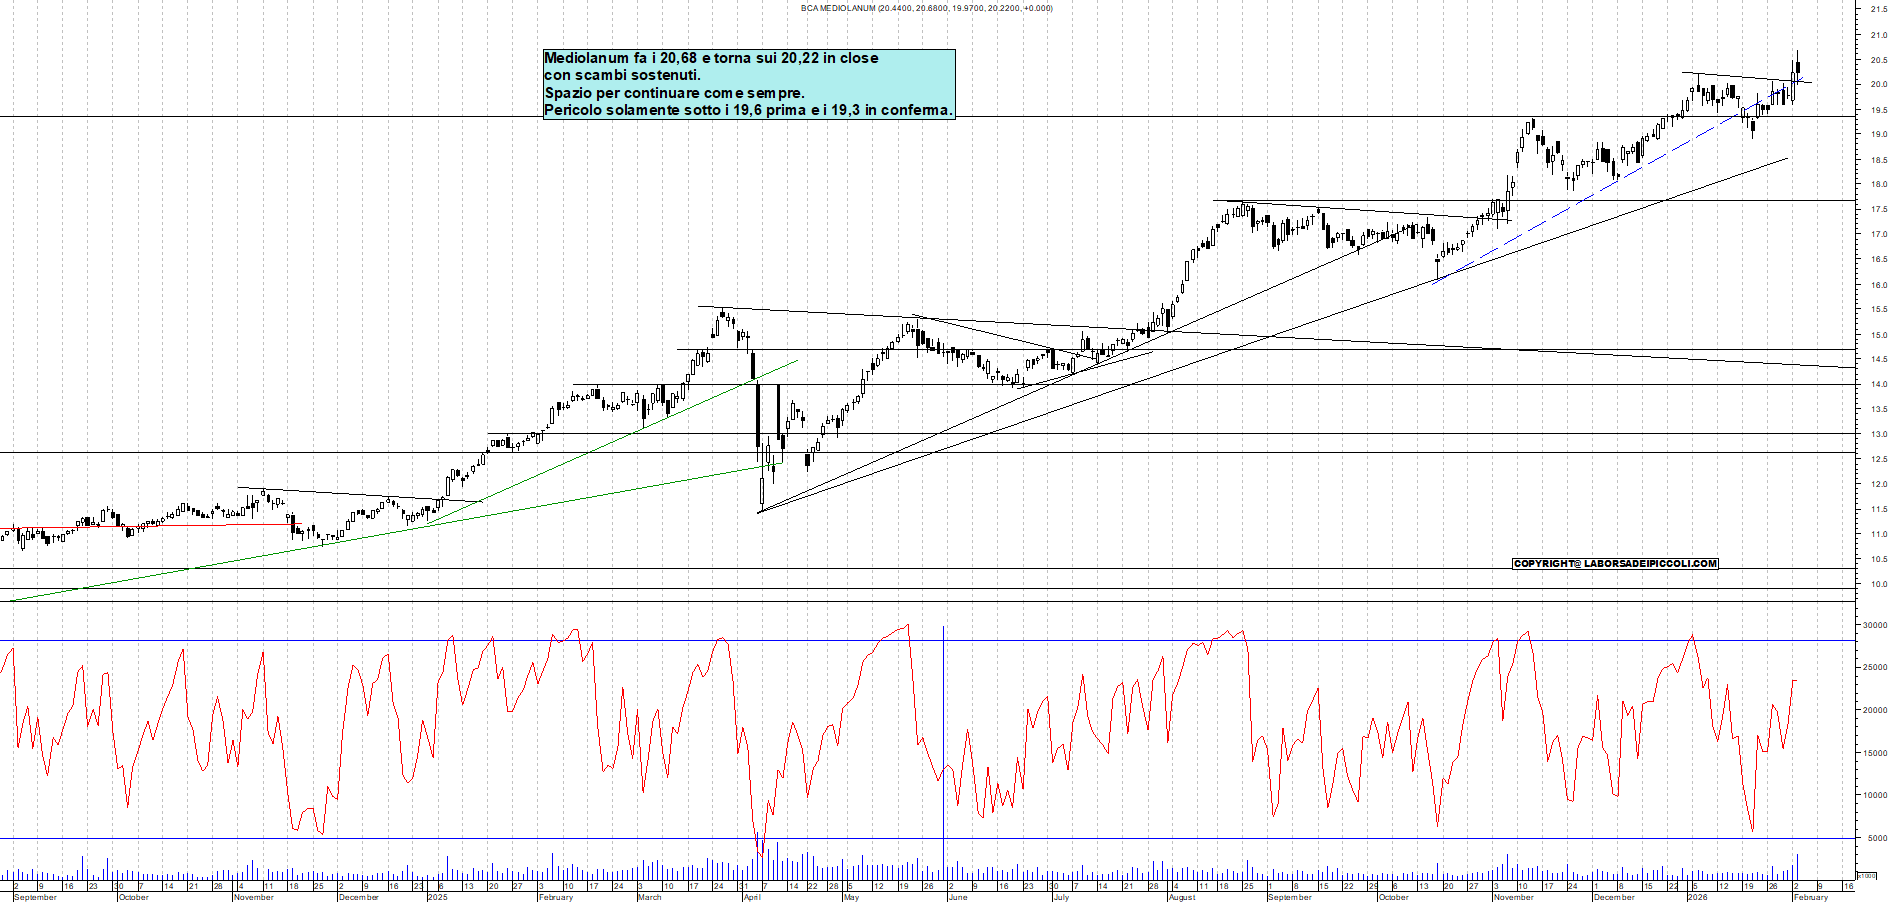Click the March month label on timeline
1890x902 pixels.
click(649, 897)
